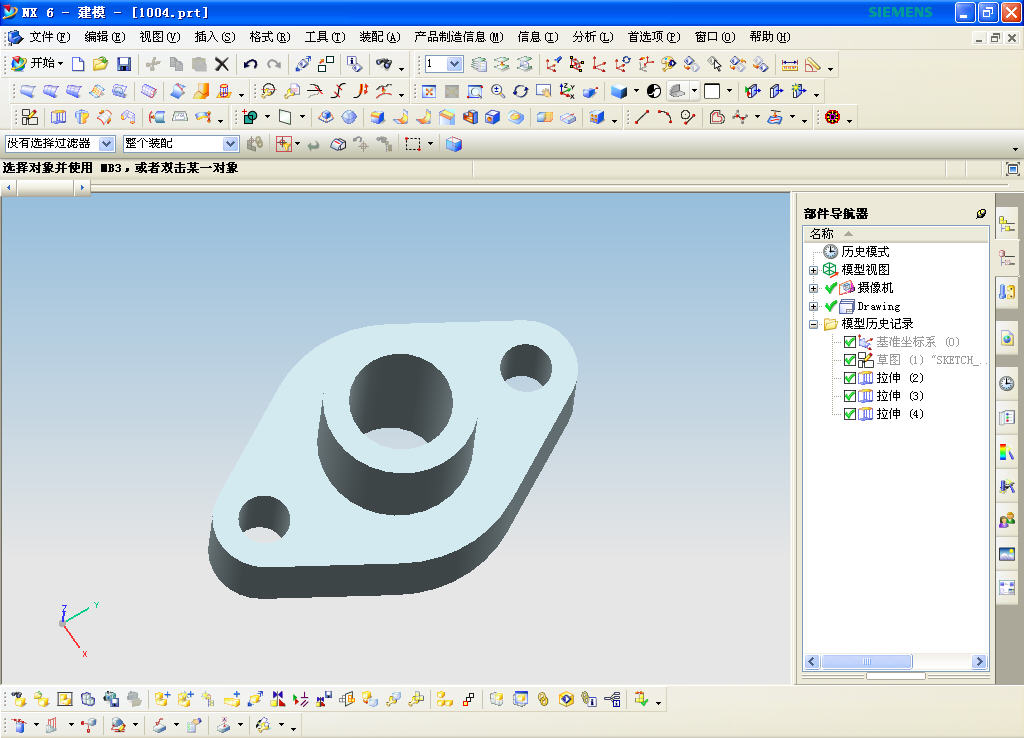The image size is (1024, 738).
Task: Click the navigator scrollbar left arrow
Action: [x=812, y=662]
